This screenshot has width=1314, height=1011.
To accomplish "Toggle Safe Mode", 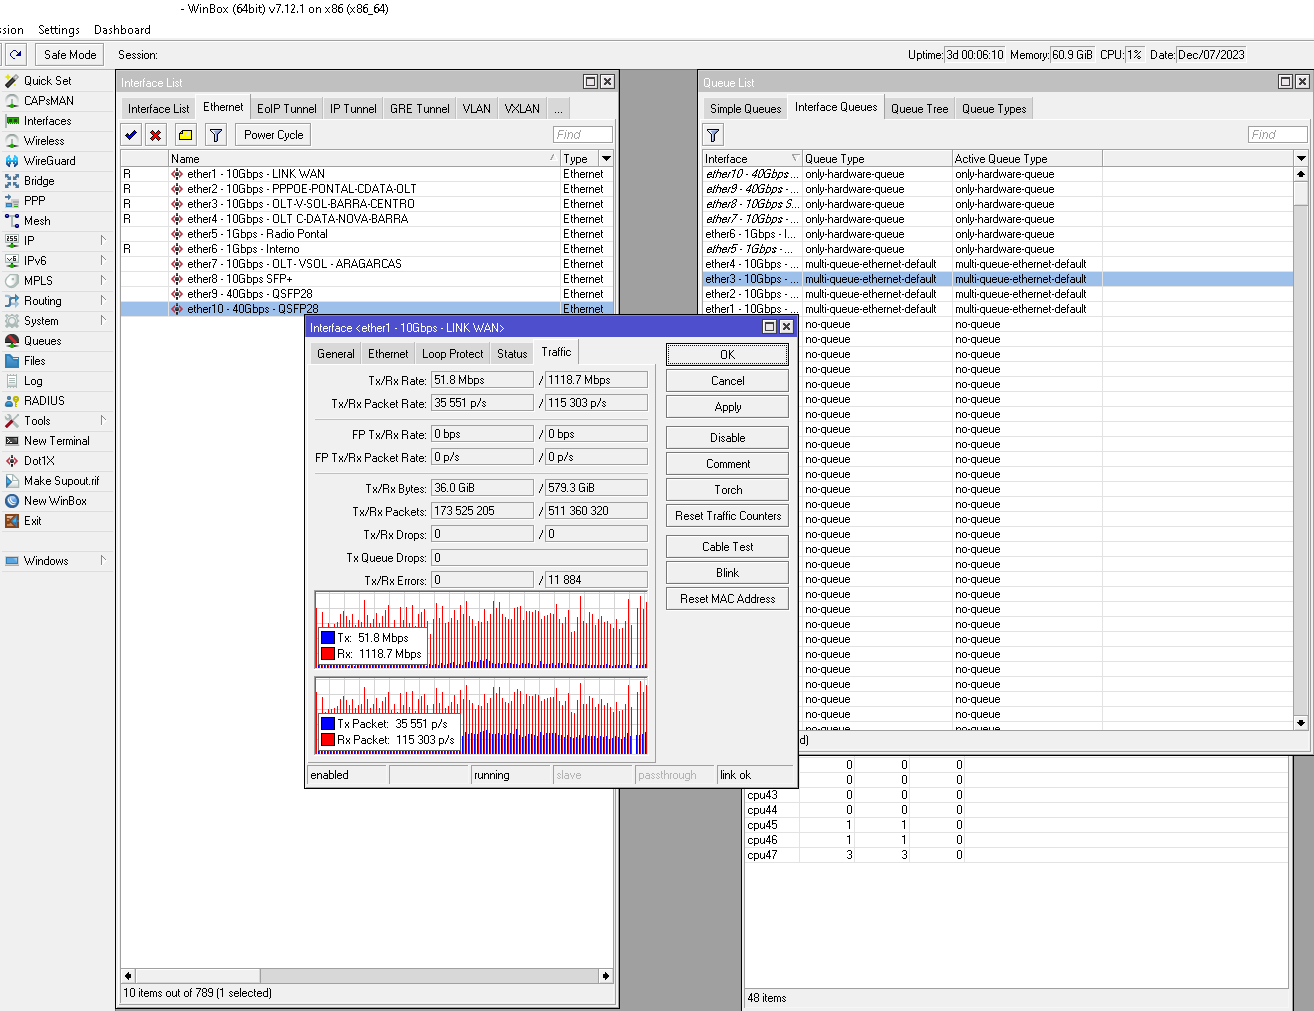I will tap(70, 55).
